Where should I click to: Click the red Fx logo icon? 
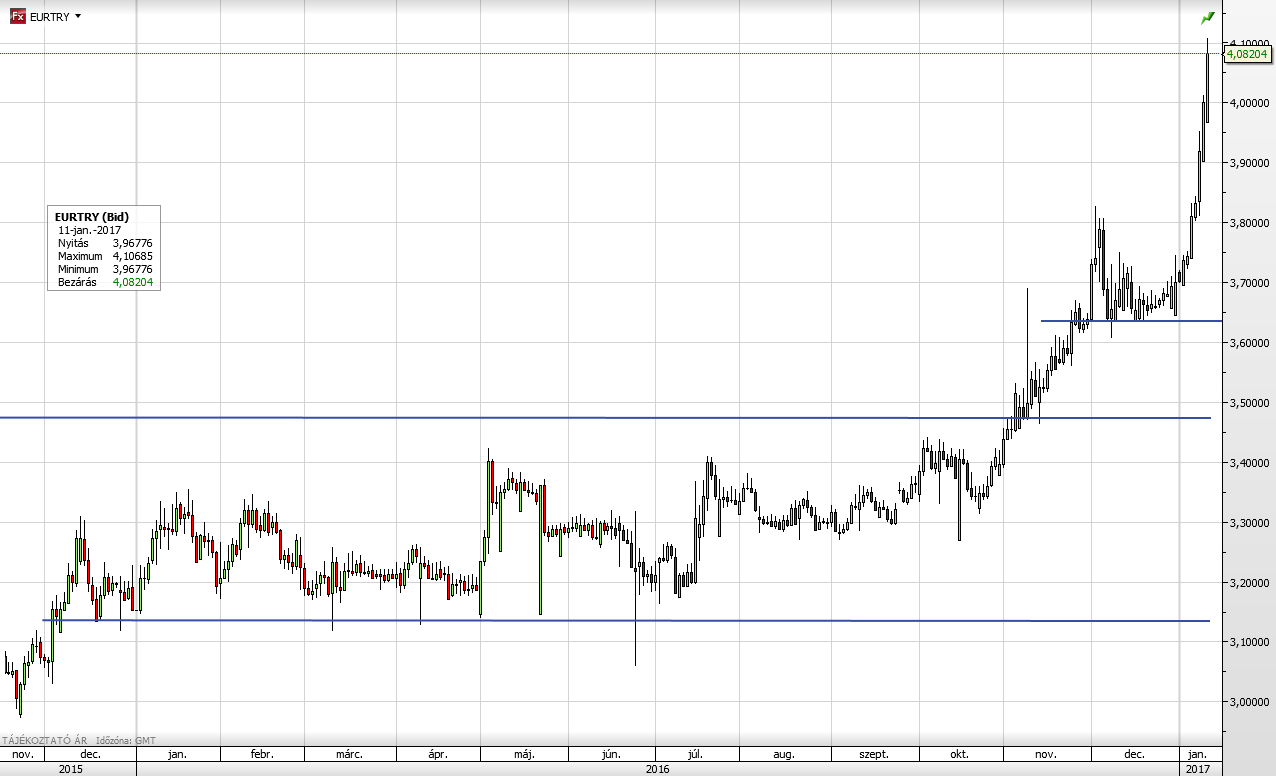click(x=17, y=17)
